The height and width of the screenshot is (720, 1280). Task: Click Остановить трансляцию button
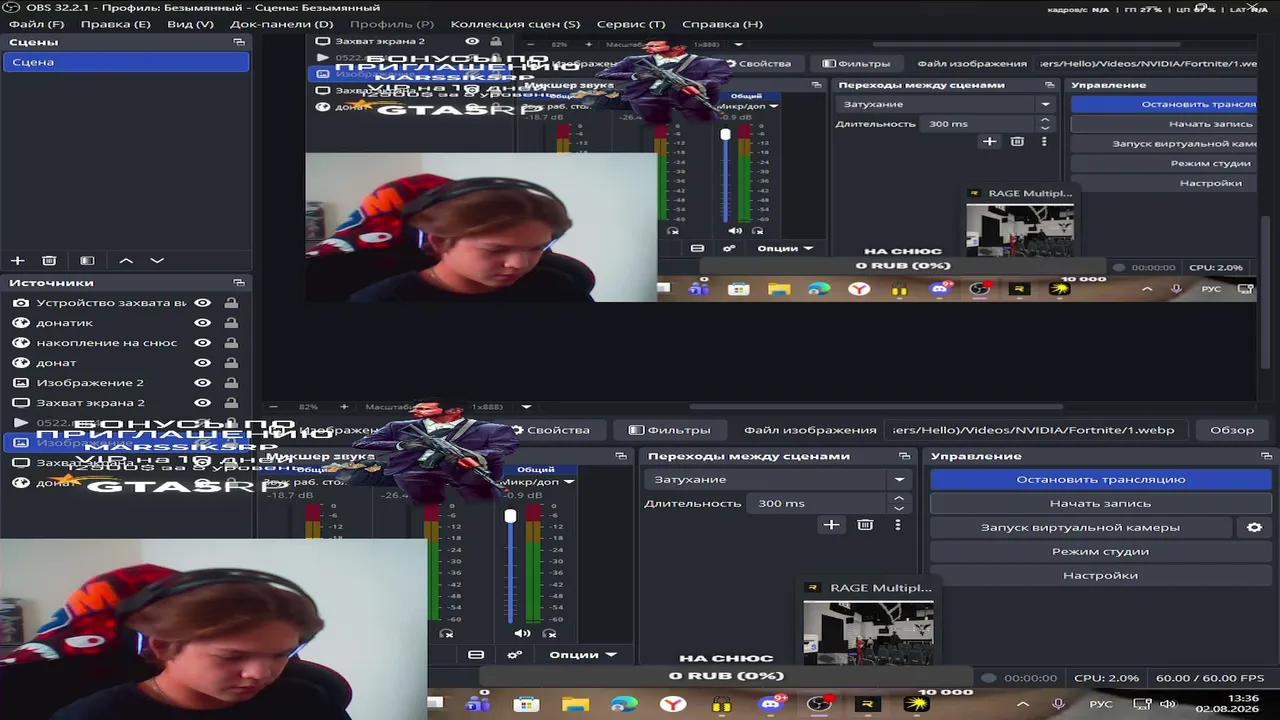point(1101,479)
